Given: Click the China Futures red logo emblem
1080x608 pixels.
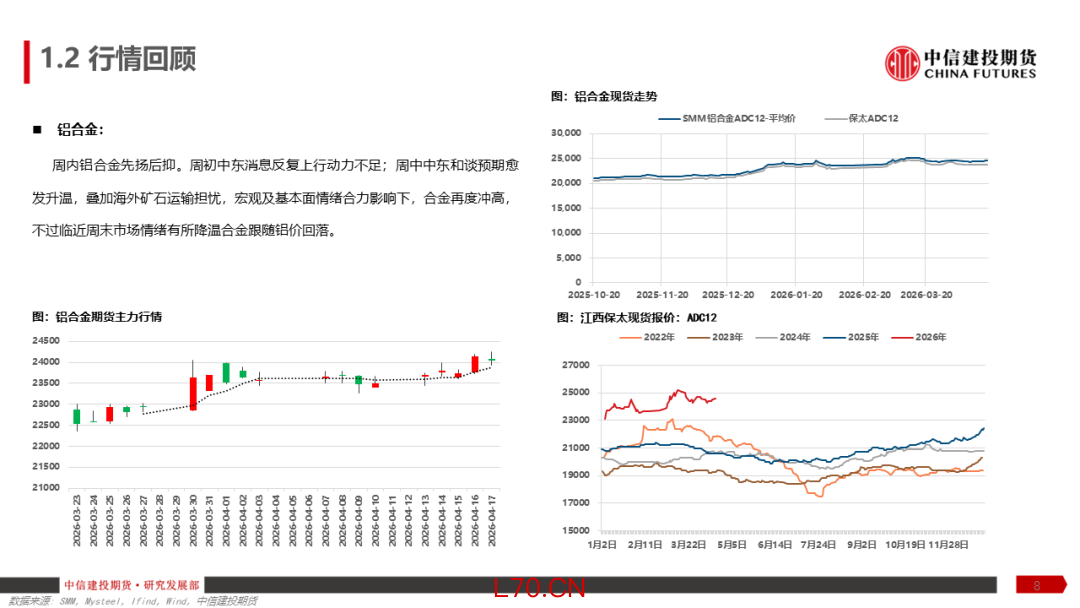Looking at the screenshot, I should pyautogui.click(x=902, y=63).
